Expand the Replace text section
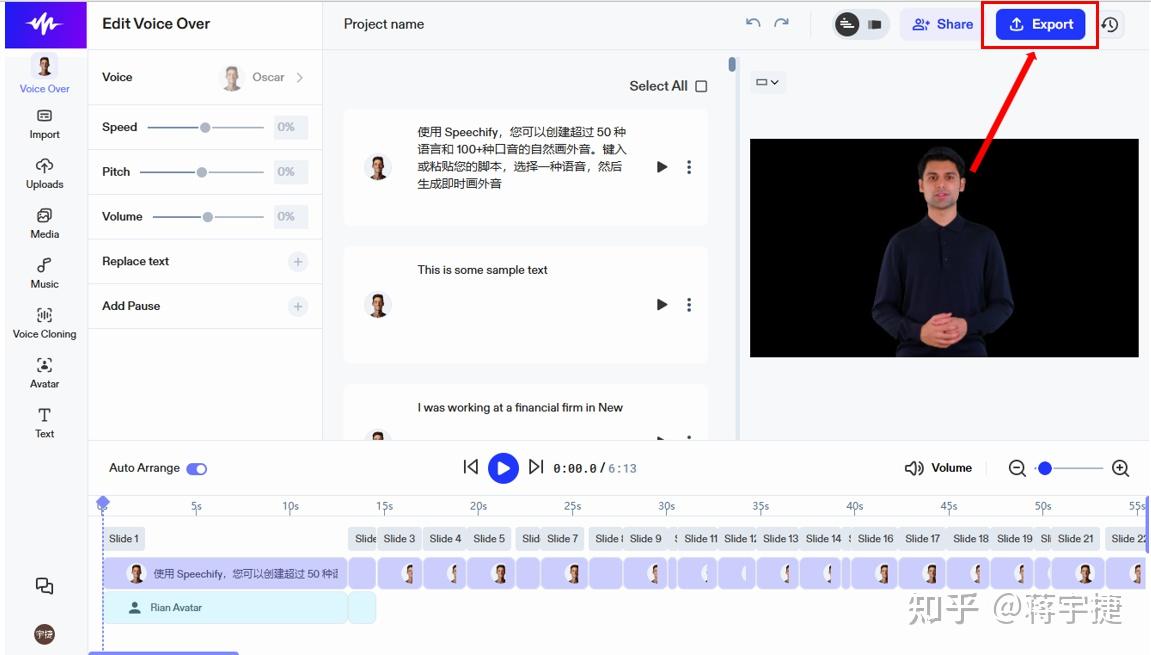Viewport: 1151px width, 655px height. [x=297, y=261]
